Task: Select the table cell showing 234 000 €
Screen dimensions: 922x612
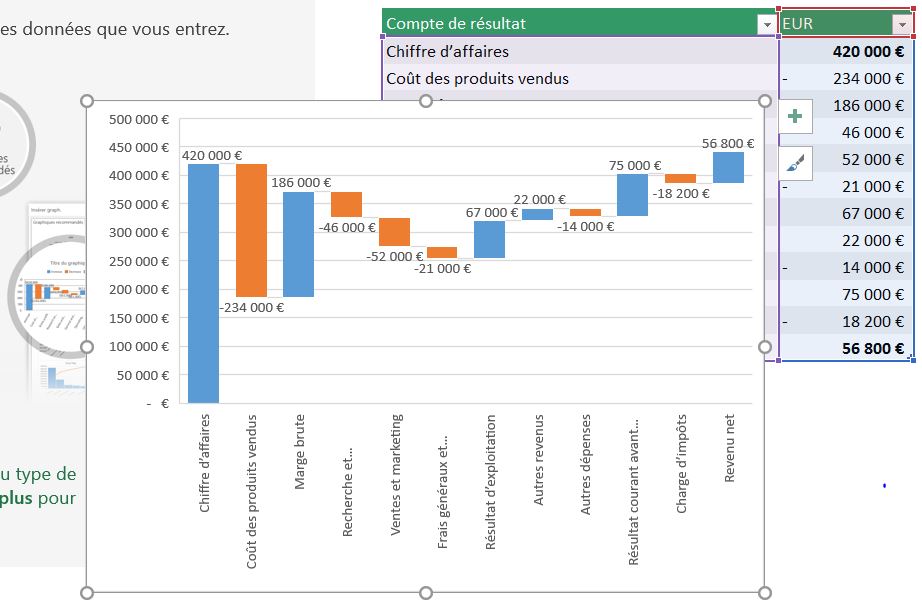Action: 847,78
